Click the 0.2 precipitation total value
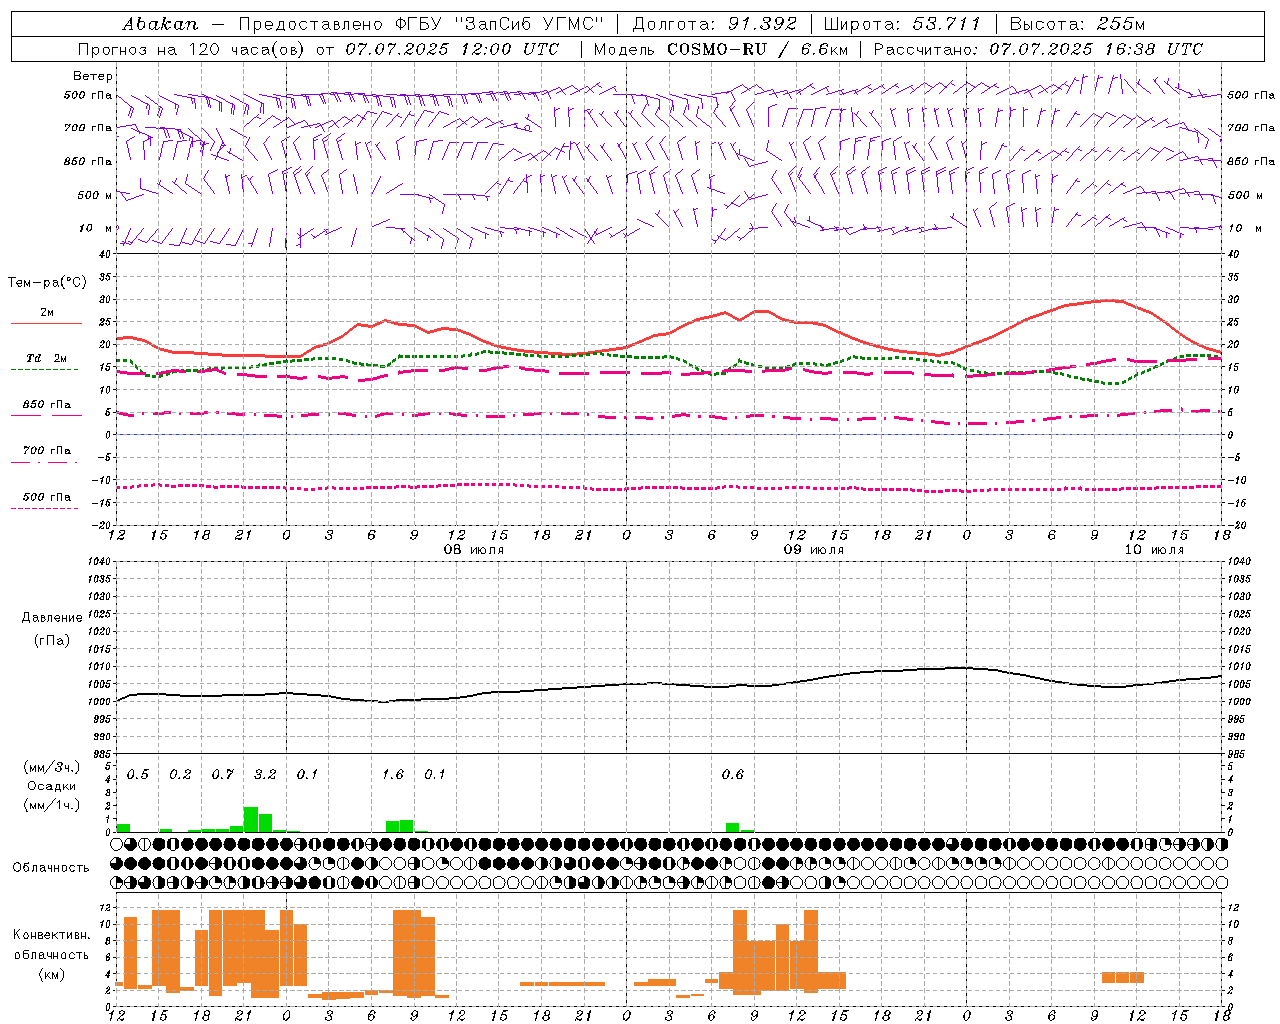The image size is (1280, 1024). pyautogui.click(x=180, y=775)
